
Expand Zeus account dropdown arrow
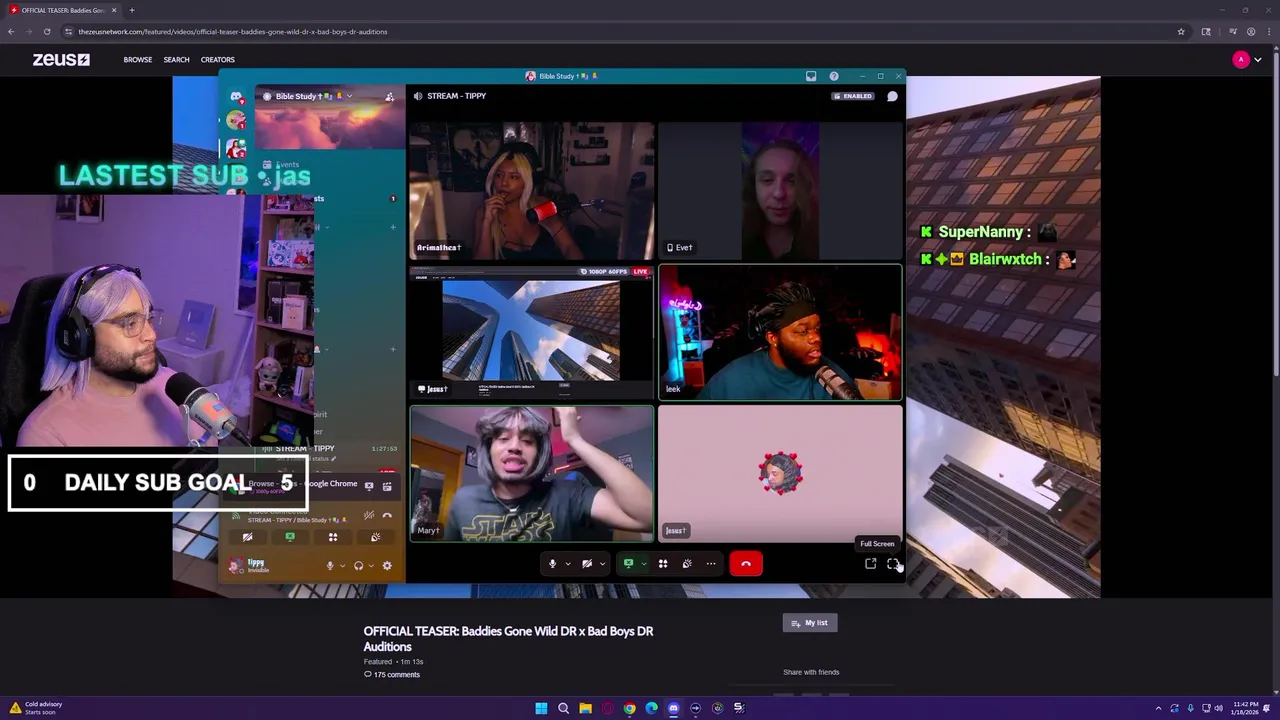click(1258, 60)
